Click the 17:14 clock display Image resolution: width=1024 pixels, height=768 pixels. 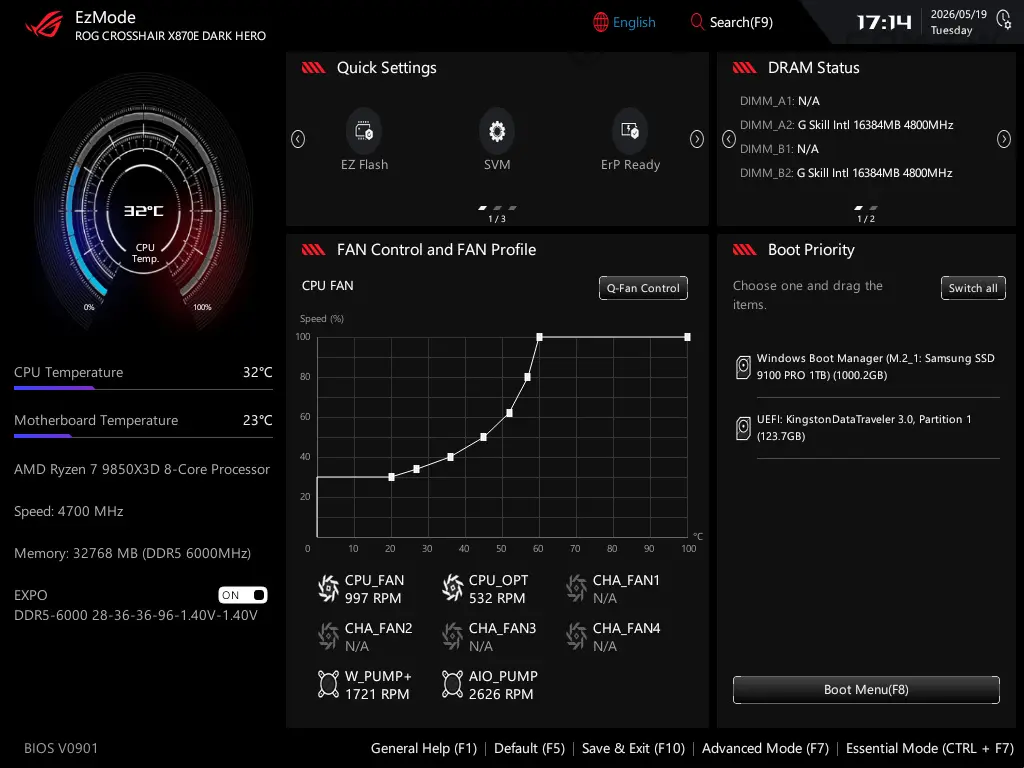pos(884,22)
